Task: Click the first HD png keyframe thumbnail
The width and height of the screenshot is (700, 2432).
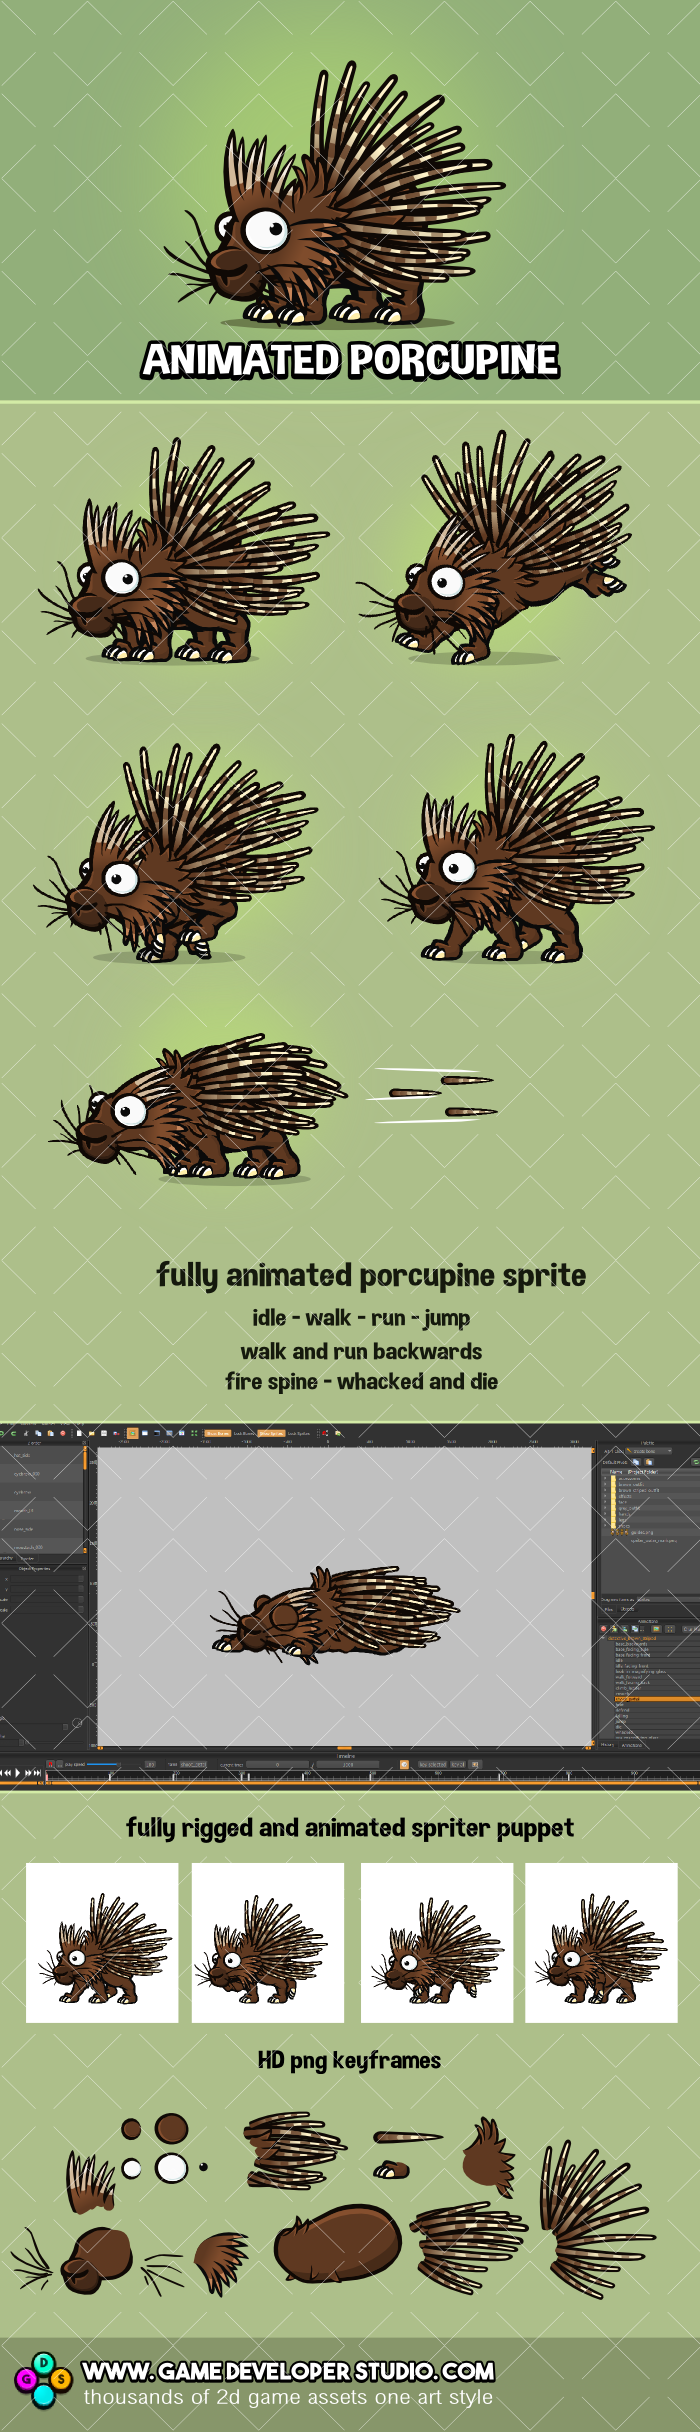Action: tap(102, 1942)
